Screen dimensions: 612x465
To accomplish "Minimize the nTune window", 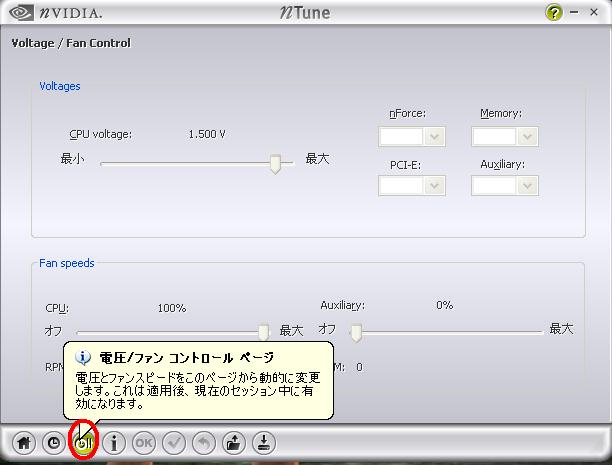I will tap(574, 12).
